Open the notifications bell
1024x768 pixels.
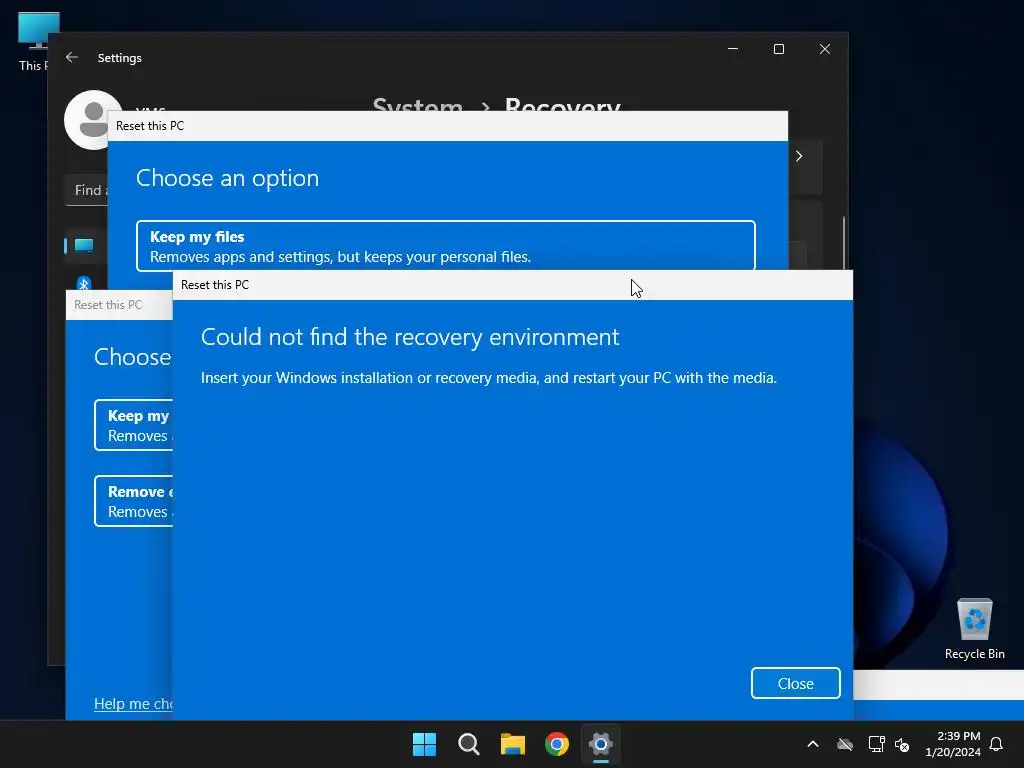coord(996,744)
